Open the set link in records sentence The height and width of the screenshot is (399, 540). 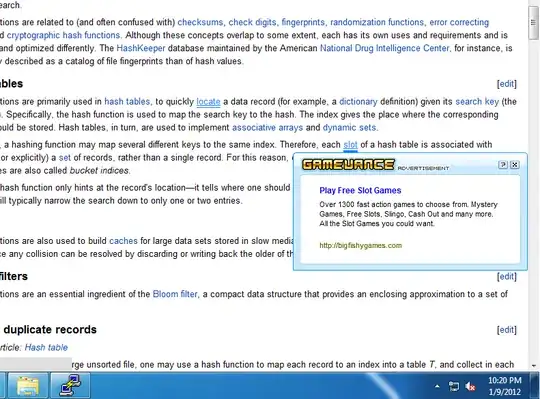click(x=64, y=158)
